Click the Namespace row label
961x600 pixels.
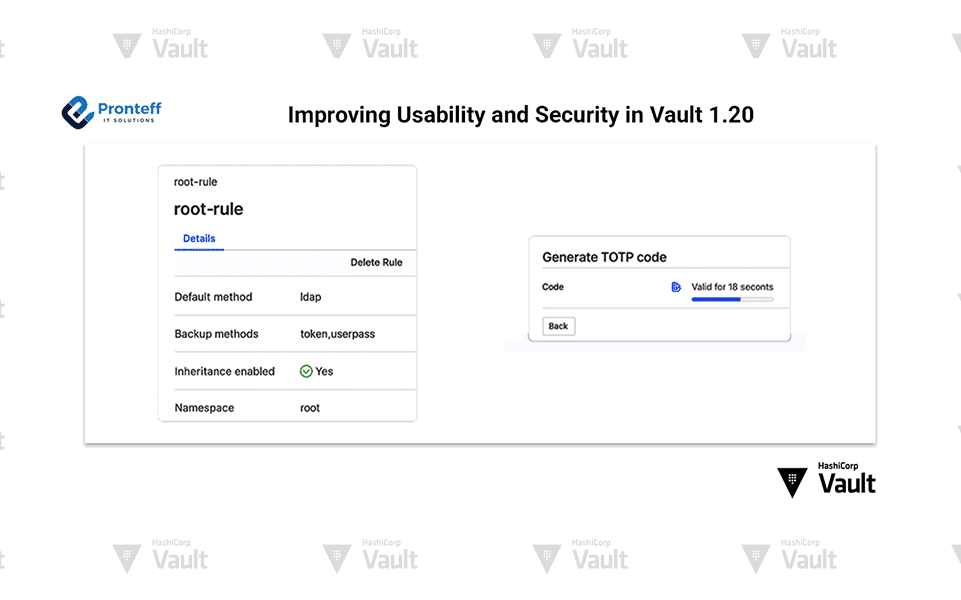click(204, 408)
